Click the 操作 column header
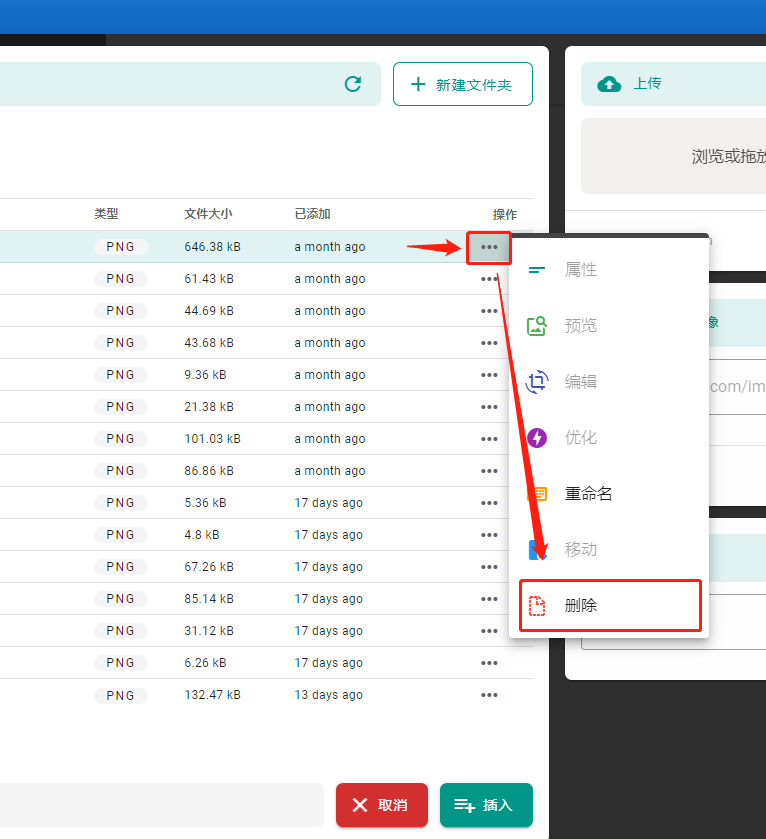The image size is (766, 839). 504,215
